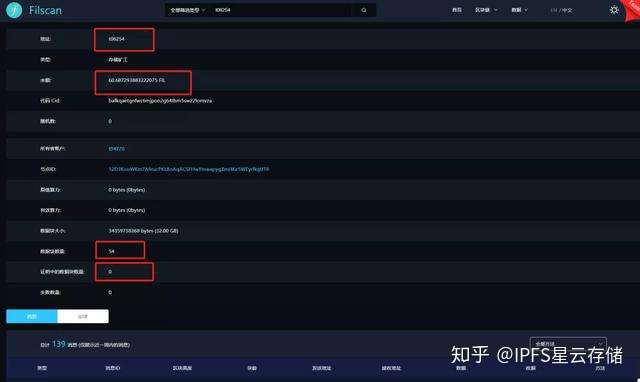Click the 139 total messages count
The width and height of the screenshot is (640, 382).
click(x=59, y=344)
